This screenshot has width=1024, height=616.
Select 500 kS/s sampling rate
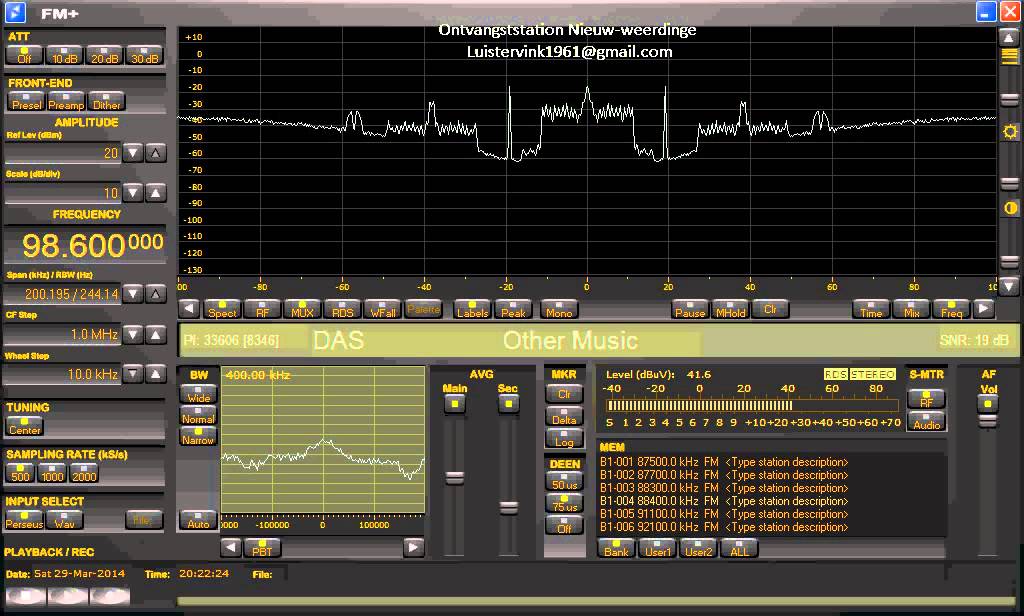pos(20,473)
